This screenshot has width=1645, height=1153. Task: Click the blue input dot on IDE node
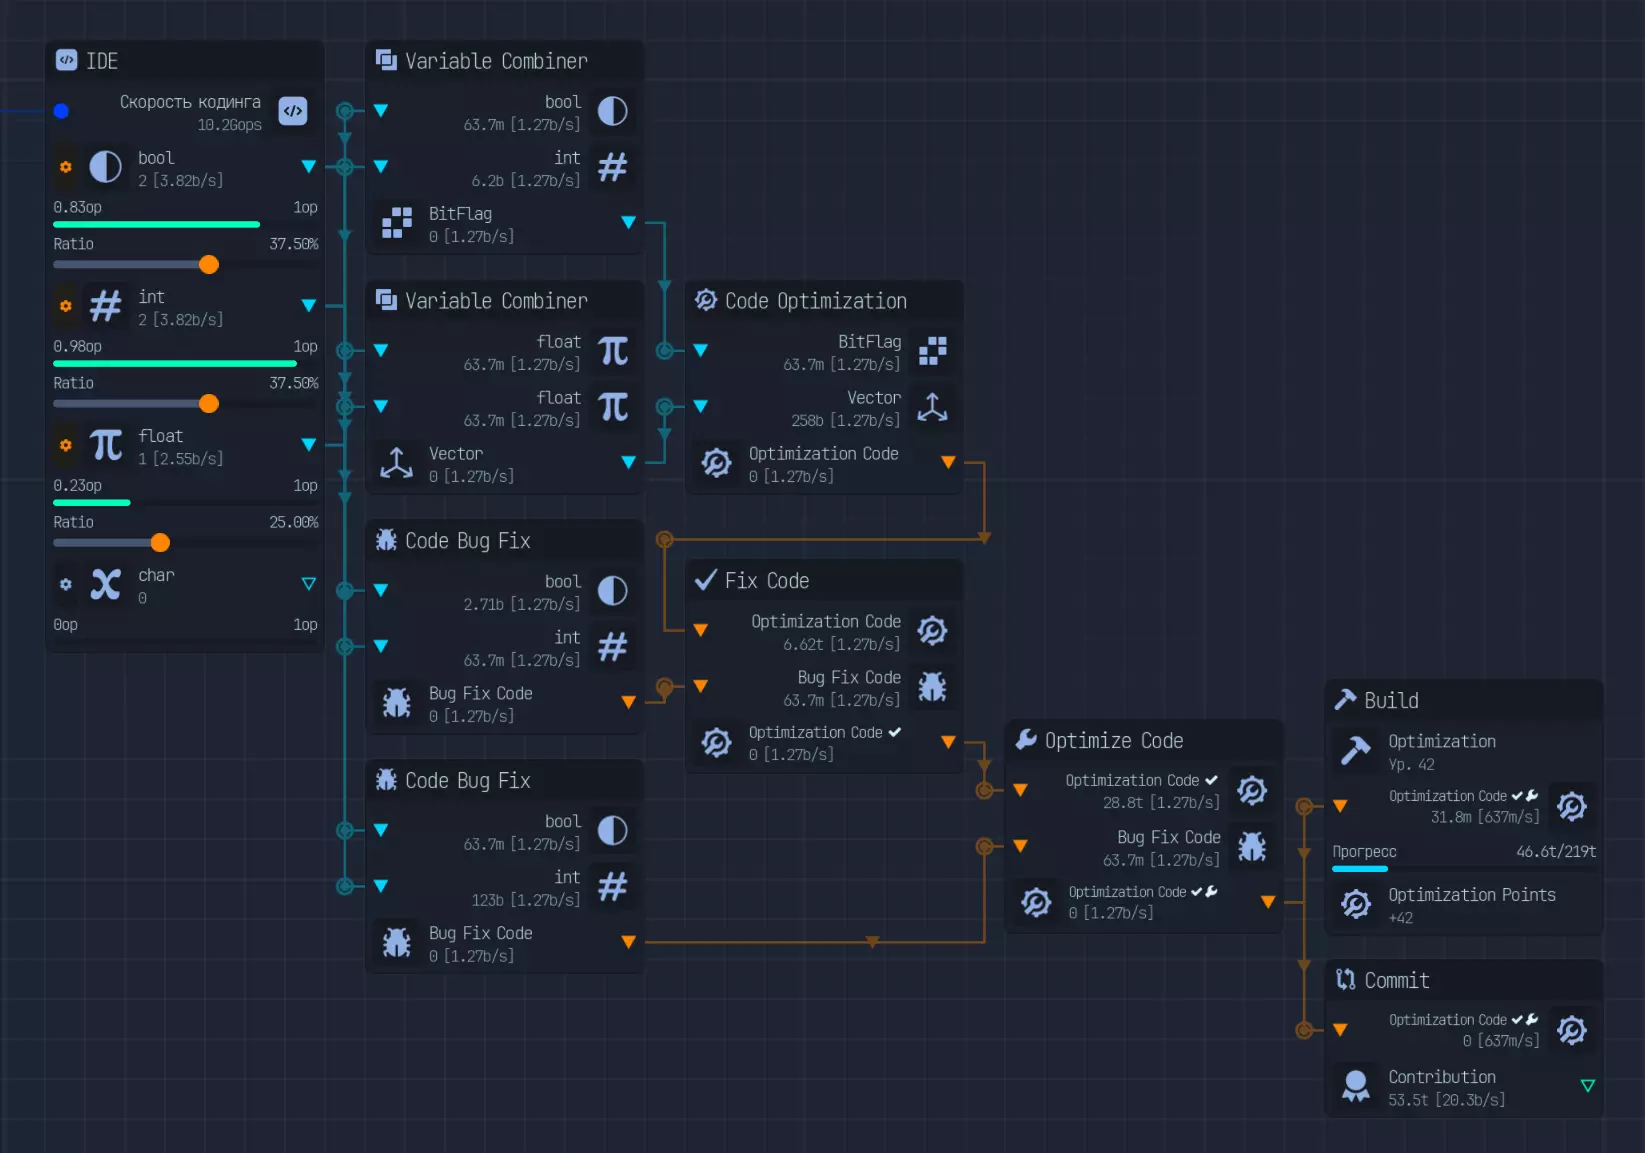[61, 111]
